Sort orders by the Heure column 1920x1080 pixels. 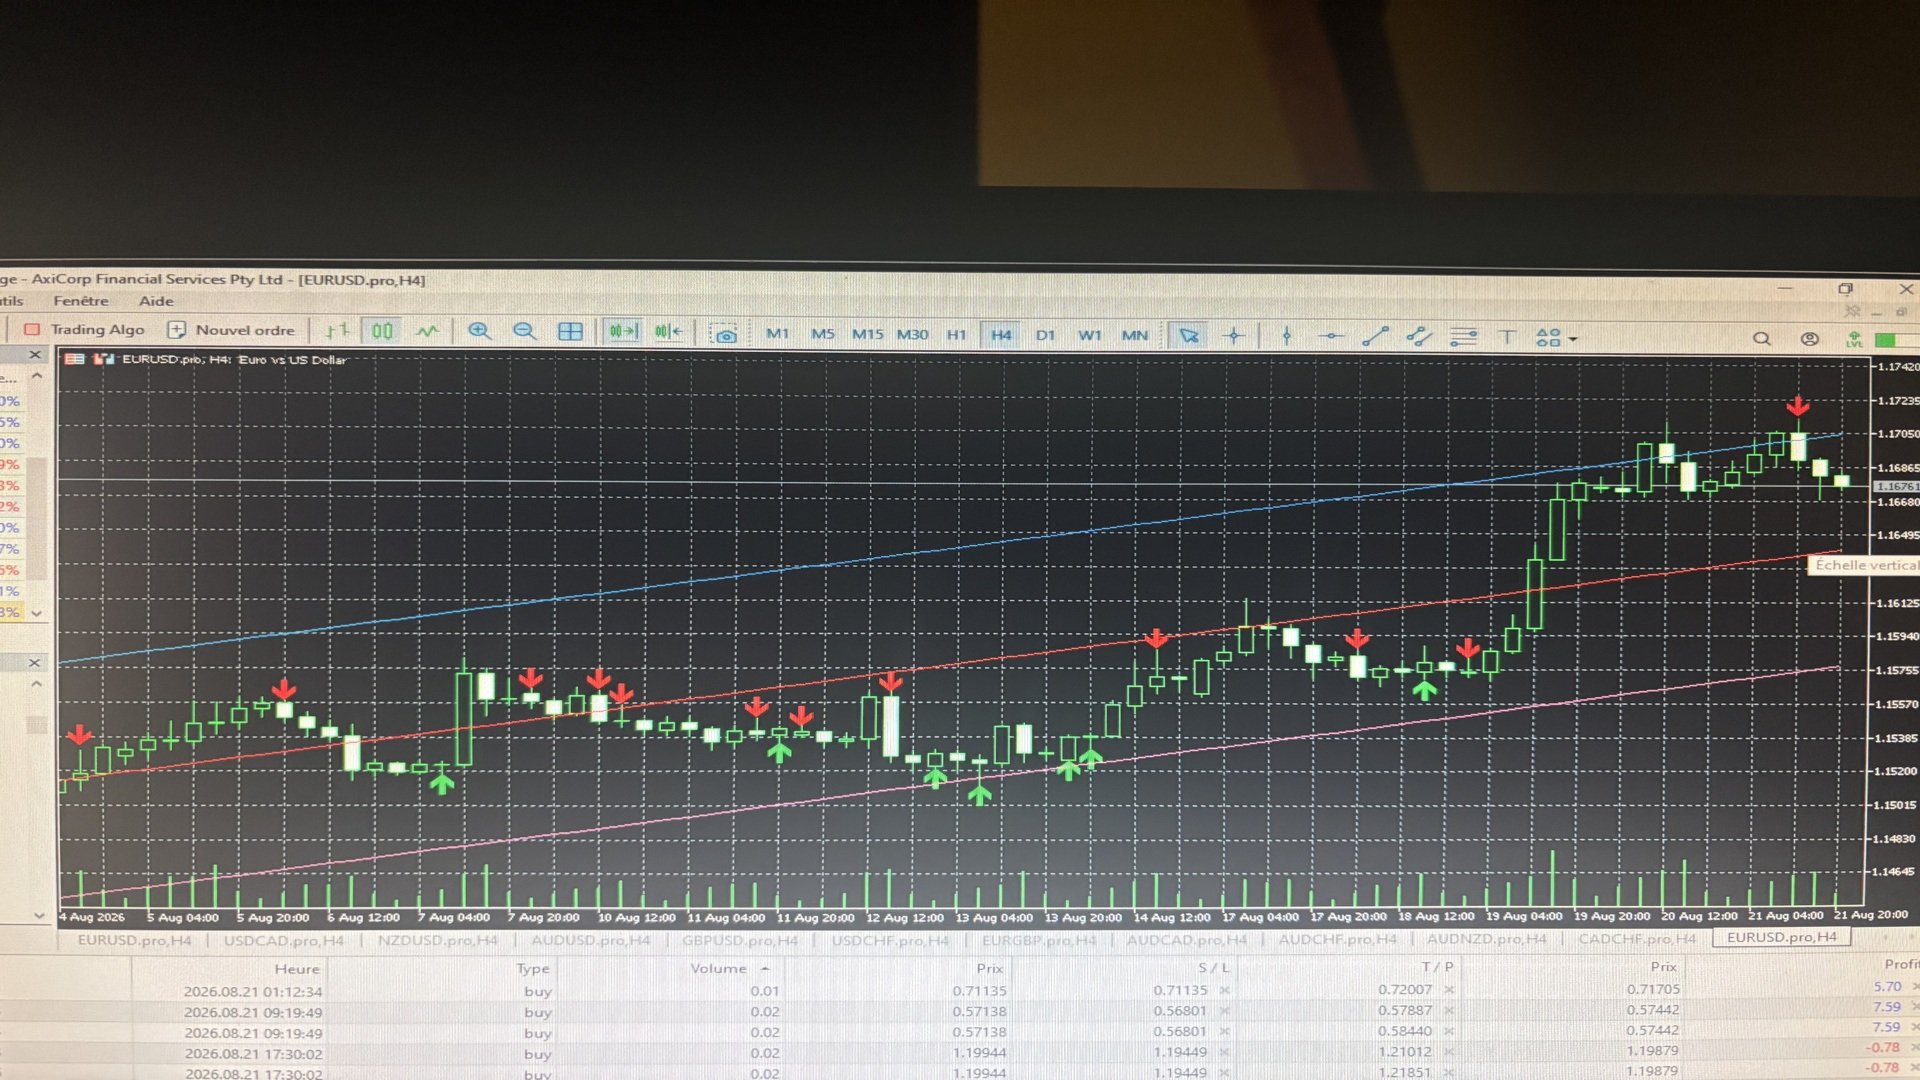click(297, 969)
